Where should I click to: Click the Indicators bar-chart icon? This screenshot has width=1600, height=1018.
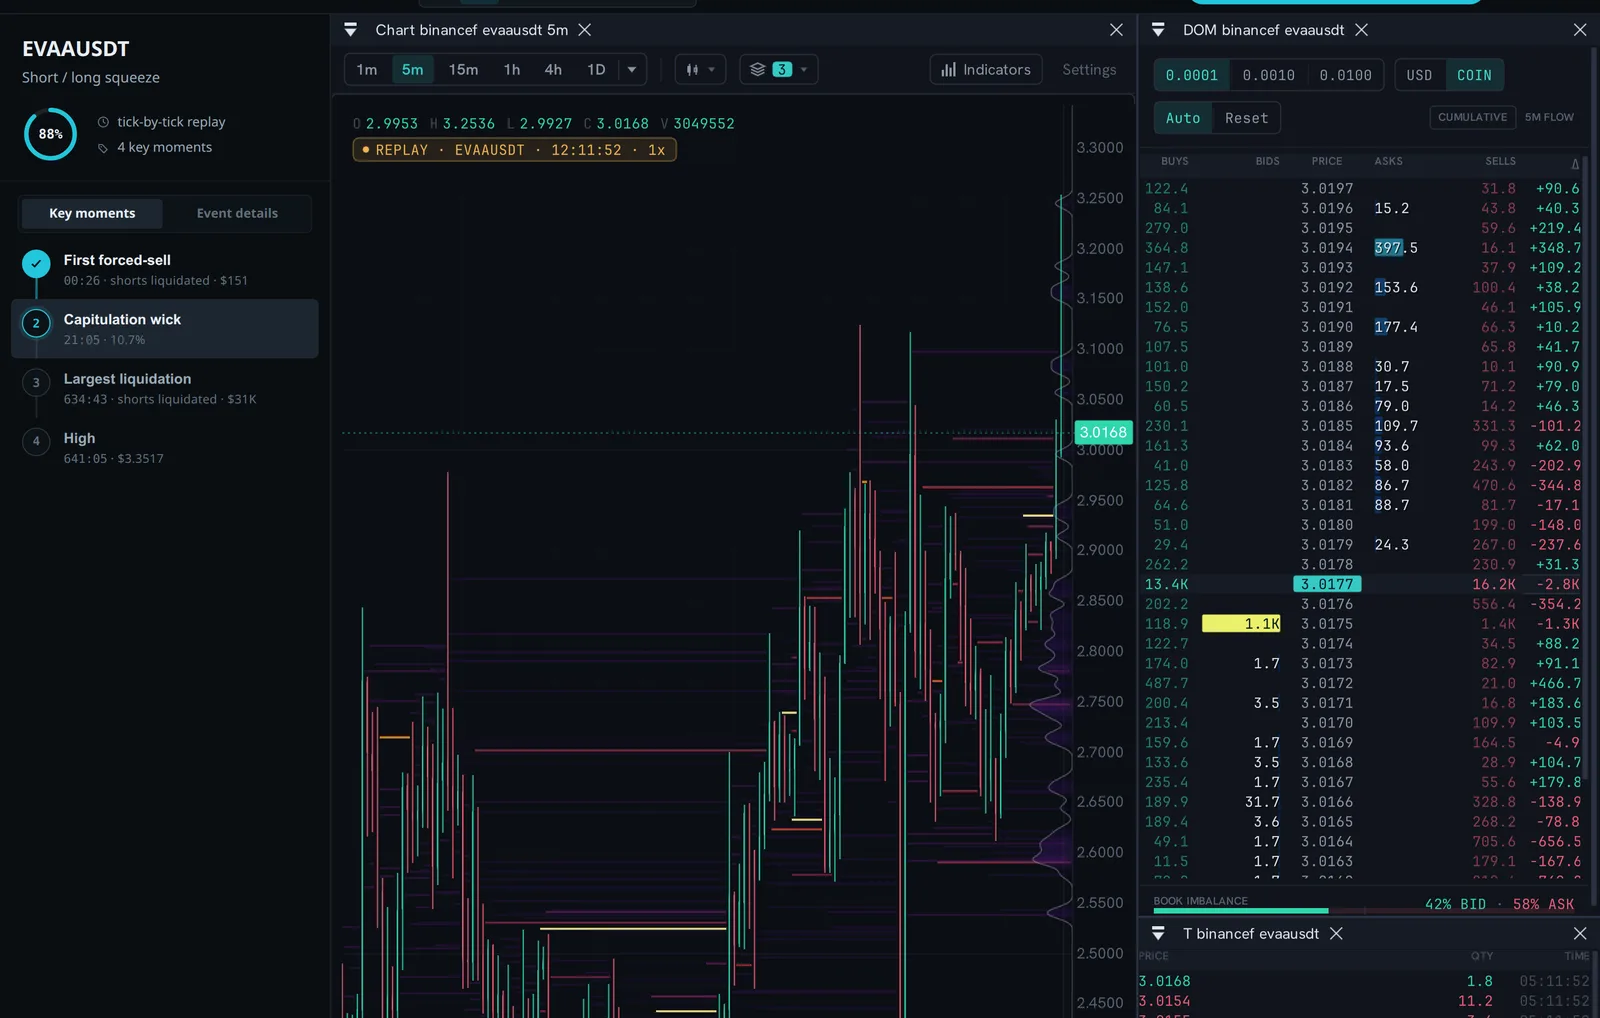coord(948,70)
